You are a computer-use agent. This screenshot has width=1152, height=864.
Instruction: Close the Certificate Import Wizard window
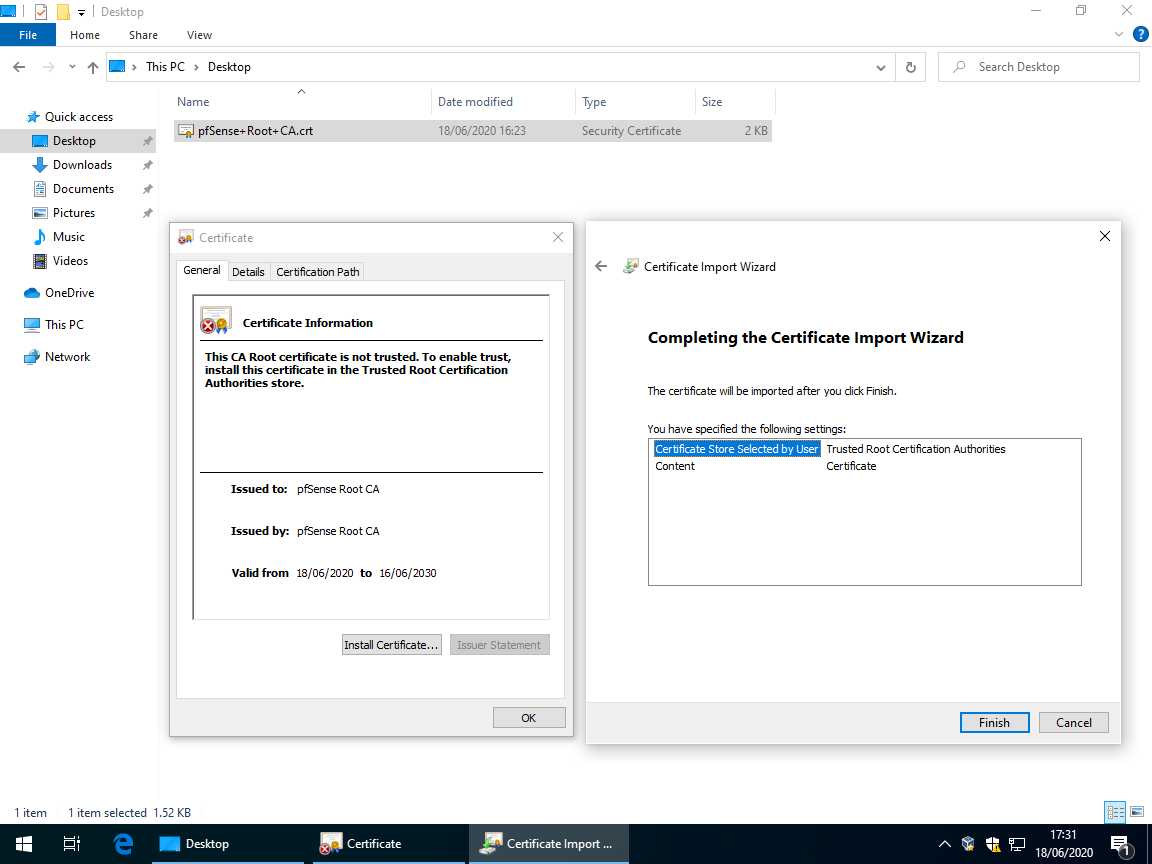point(1104,236)
